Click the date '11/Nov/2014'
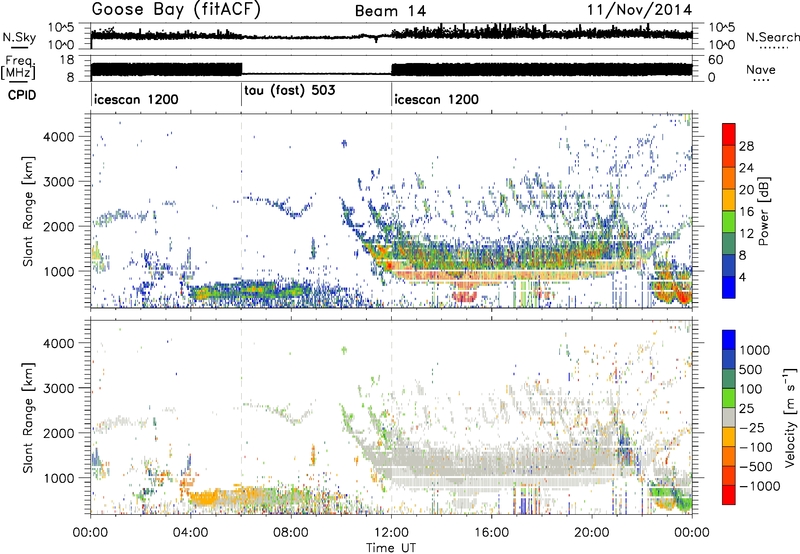The image size is (800, 554). coord(639,10)
